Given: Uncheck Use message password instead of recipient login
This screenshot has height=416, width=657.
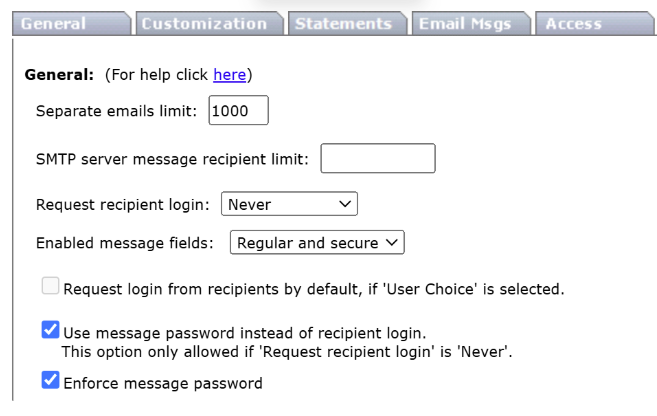Looking at the screenshot, I should click(50, 330).
